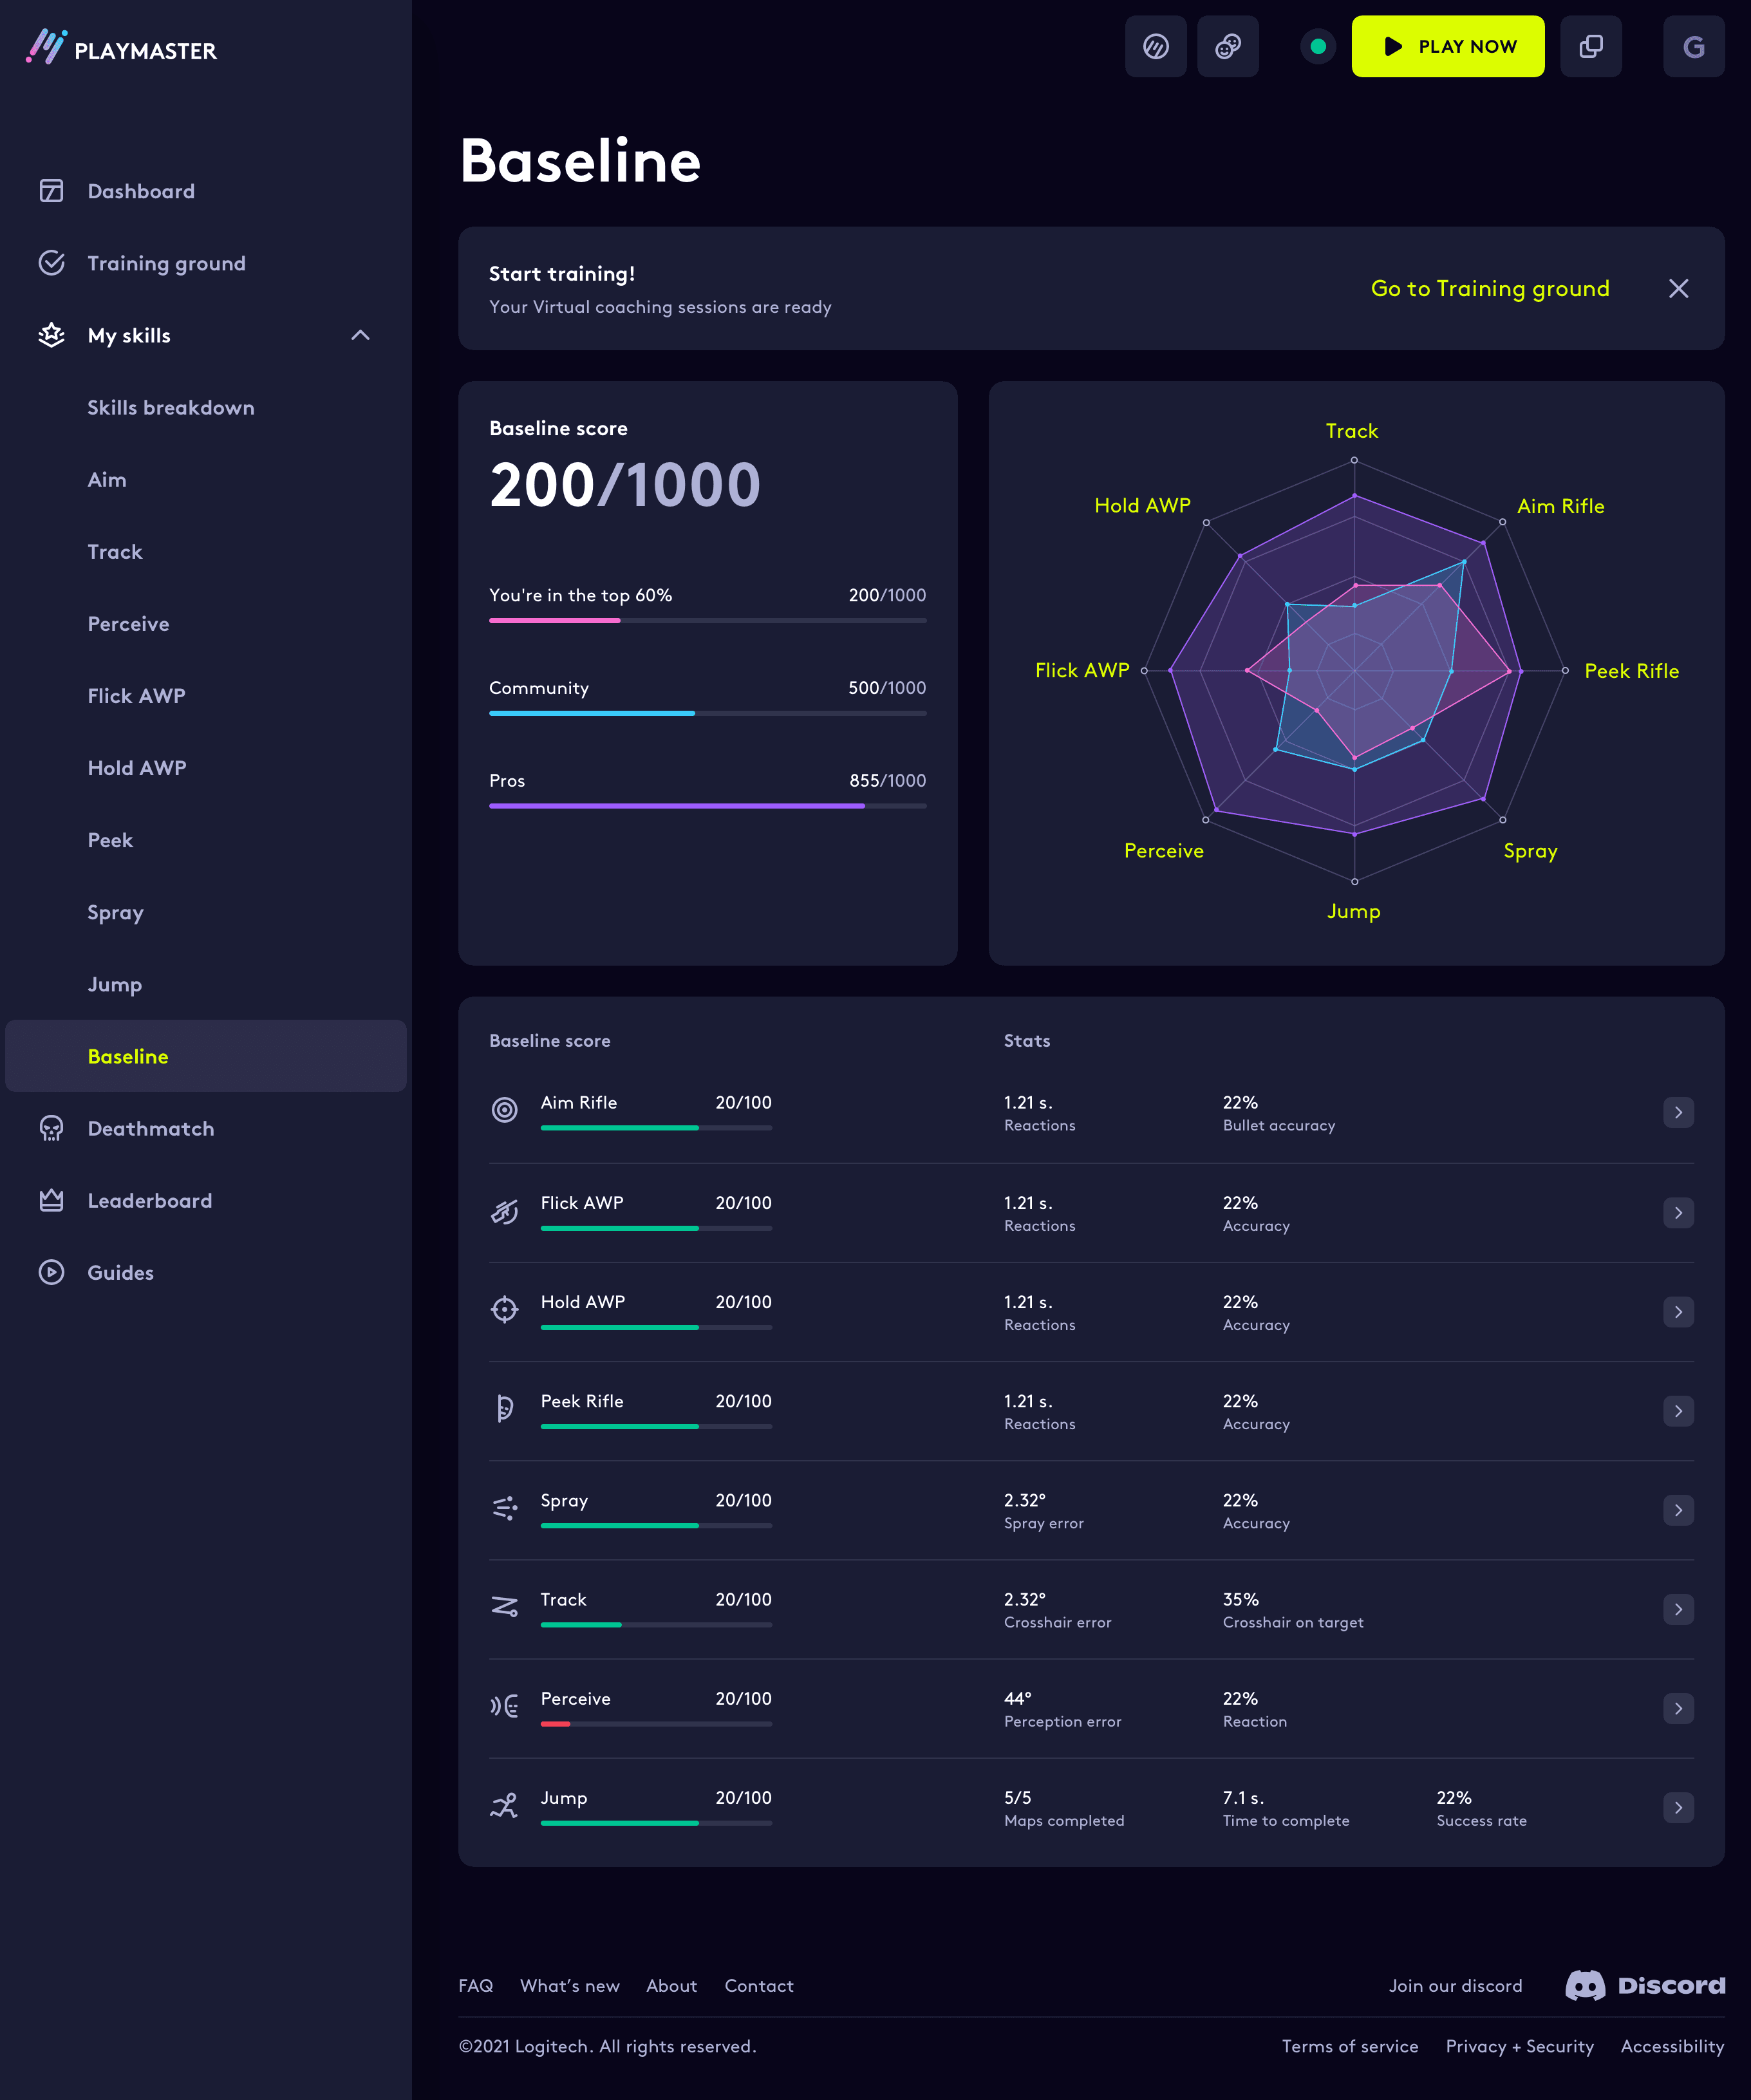
Task: Open Leaderboard crown icon in sidebar
Action: click(x=51, y=1200)
